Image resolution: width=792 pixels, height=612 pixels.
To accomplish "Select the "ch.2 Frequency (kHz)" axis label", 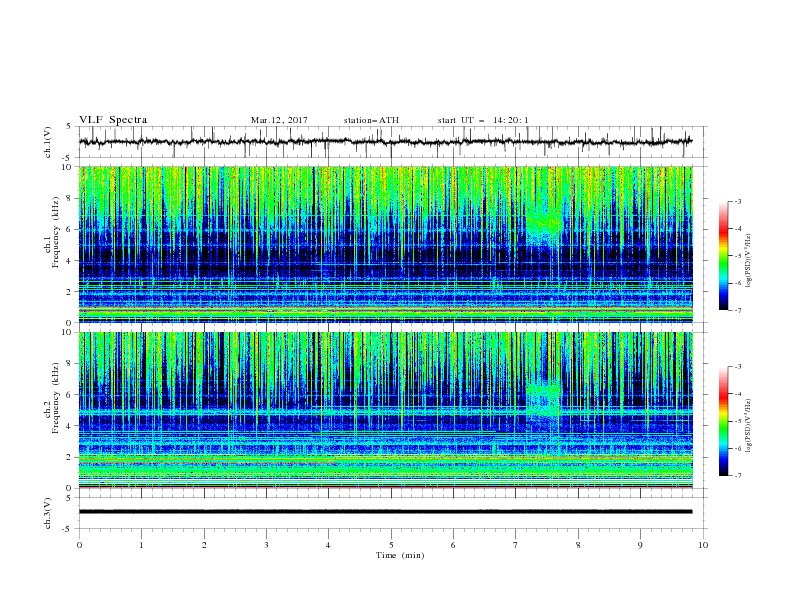I will click(x=52, y=398).
